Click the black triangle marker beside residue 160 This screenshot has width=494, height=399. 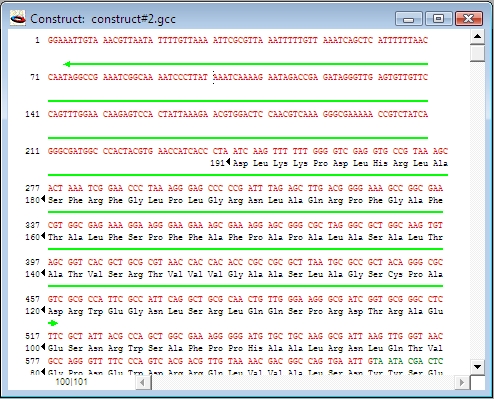43,236
